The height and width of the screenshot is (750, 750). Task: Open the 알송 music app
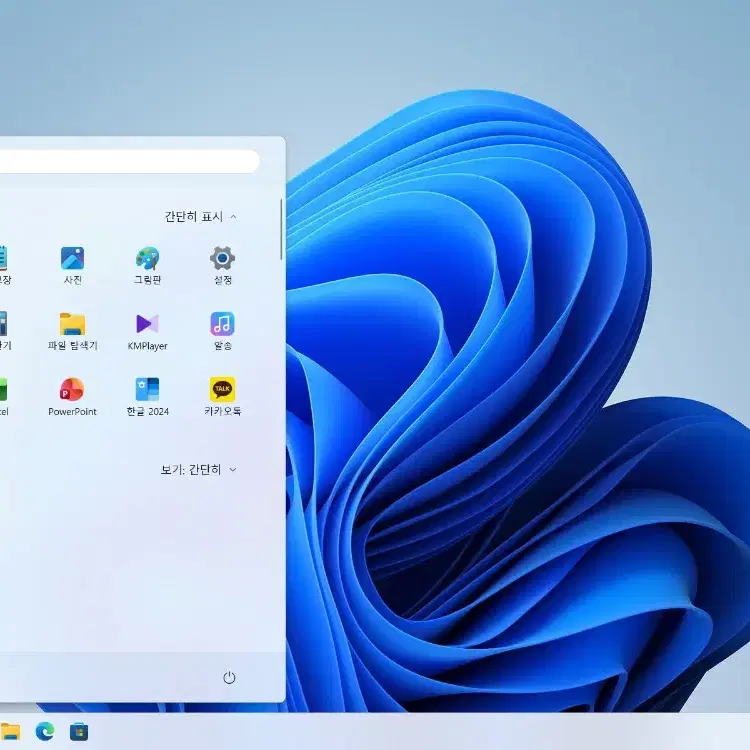[x=222, y=331]
